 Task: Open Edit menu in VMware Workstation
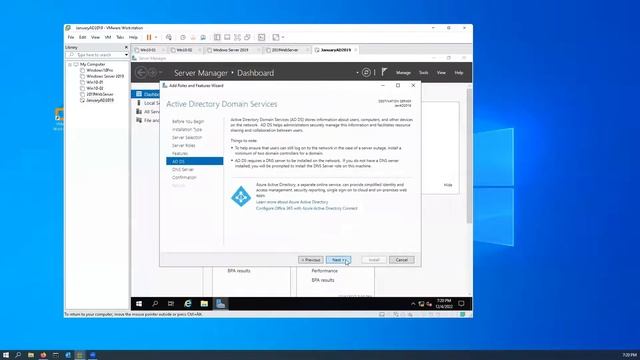[82, 37]
